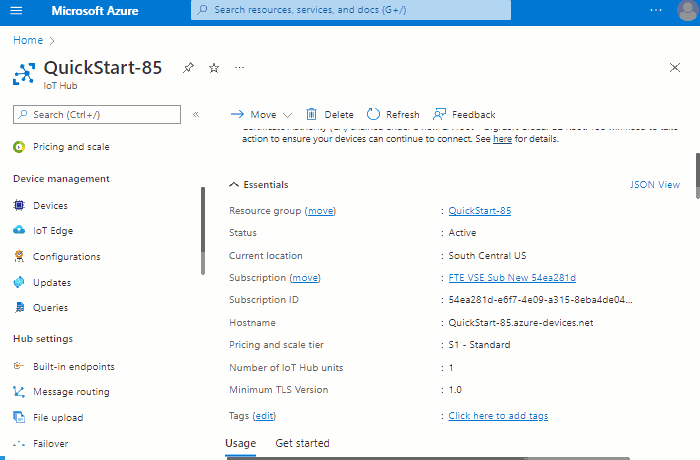Refresh the hub overview

[x=393, y=115]
